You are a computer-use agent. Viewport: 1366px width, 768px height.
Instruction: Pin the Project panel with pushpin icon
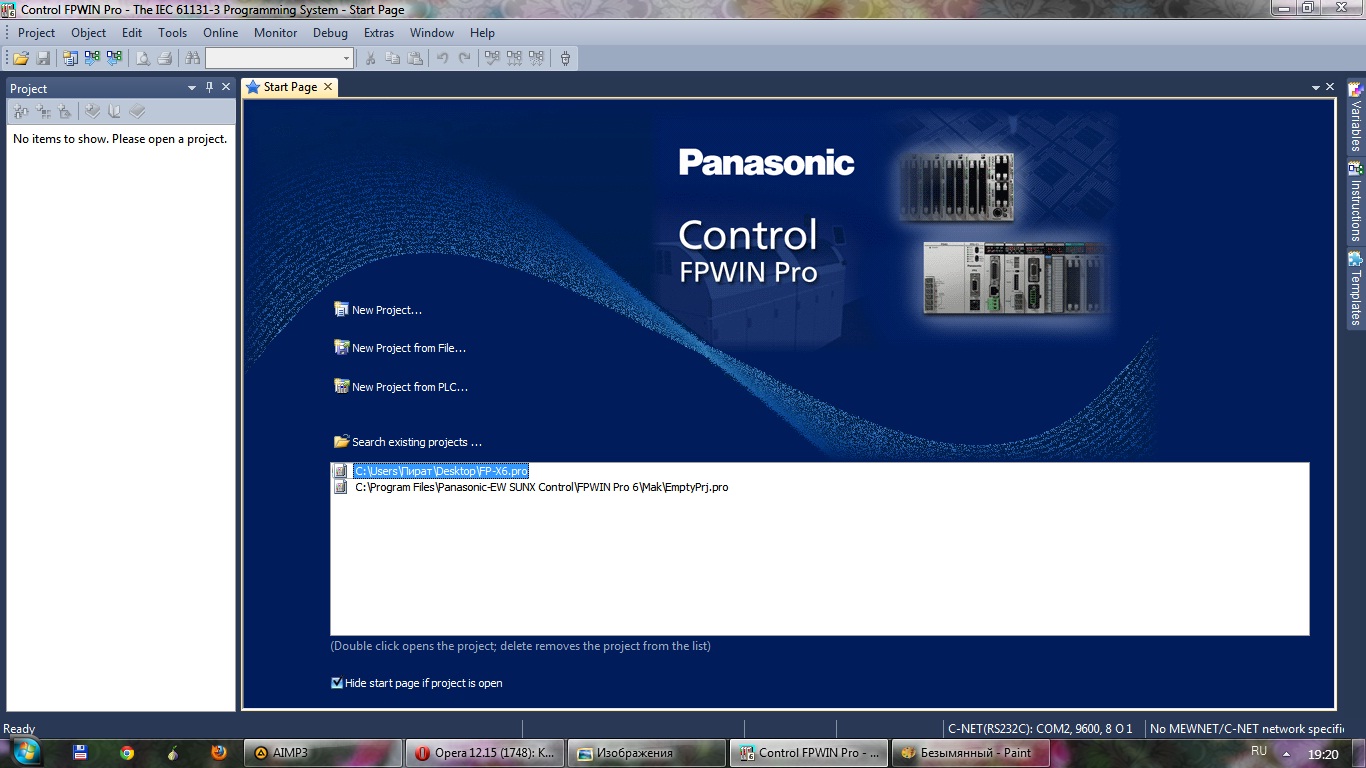coord(209,87)
